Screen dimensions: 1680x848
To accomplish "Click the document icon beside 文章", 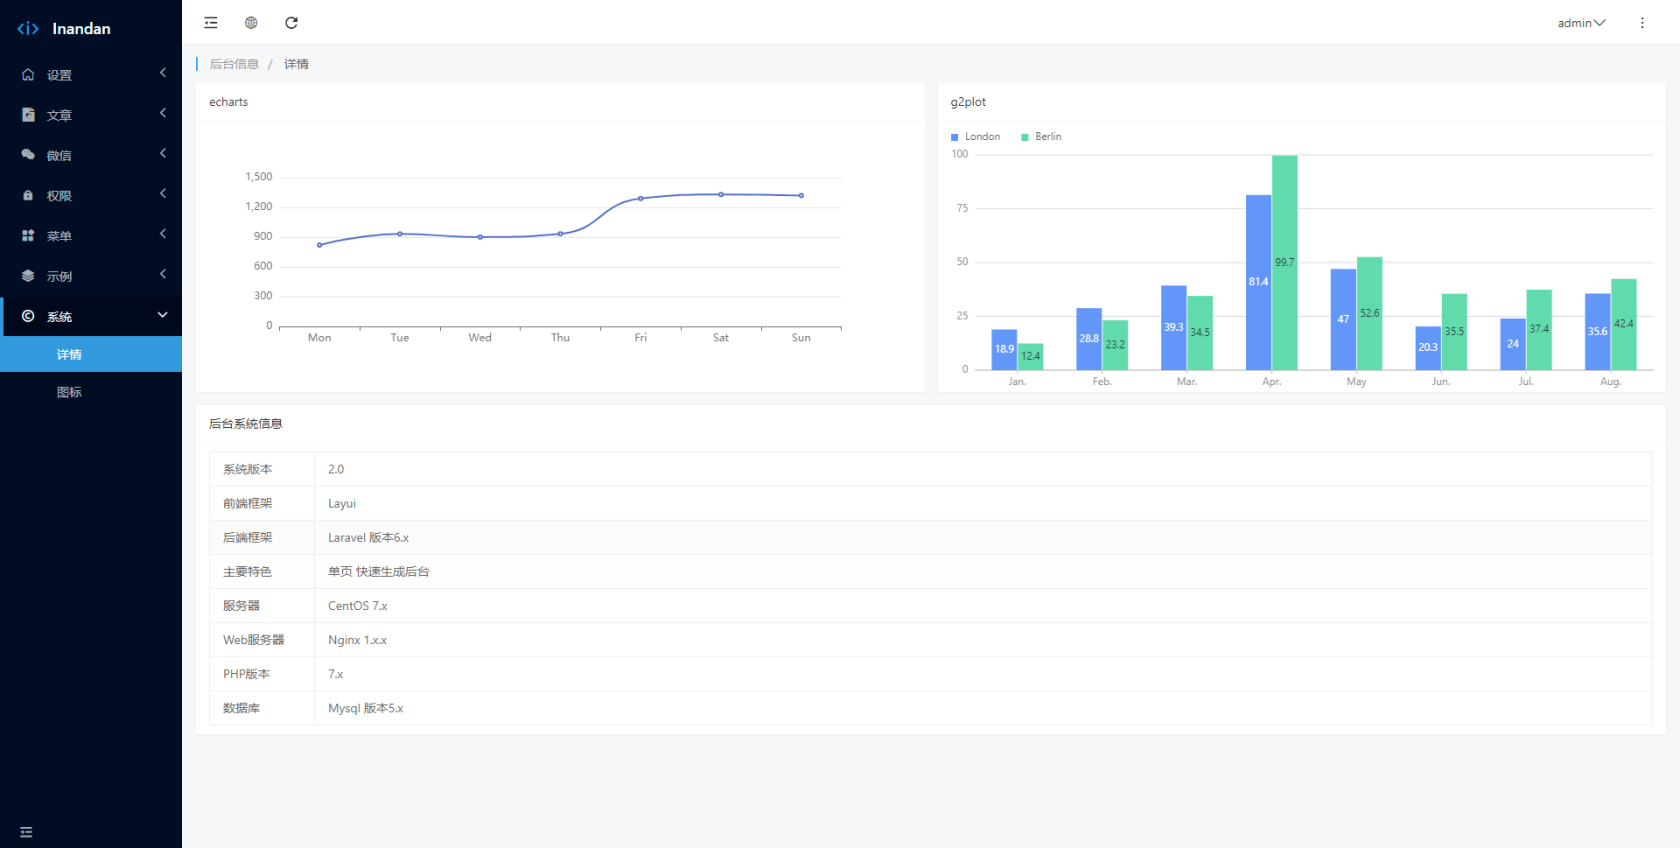I will tap(28, 115).
